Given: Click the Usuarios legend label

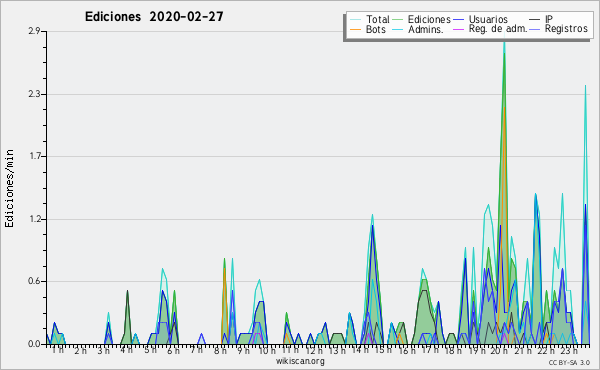Looking at the screenshot, I should (488, 19).
